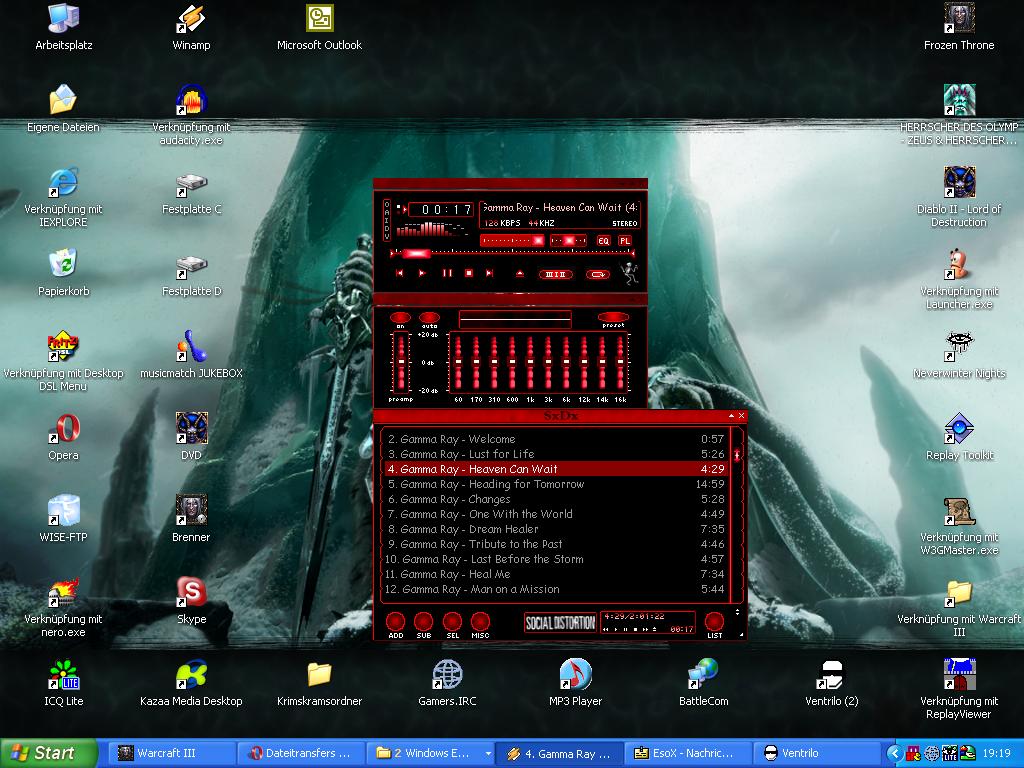
Task: Click the eject button in Winamp
Action: coord(520,274)
